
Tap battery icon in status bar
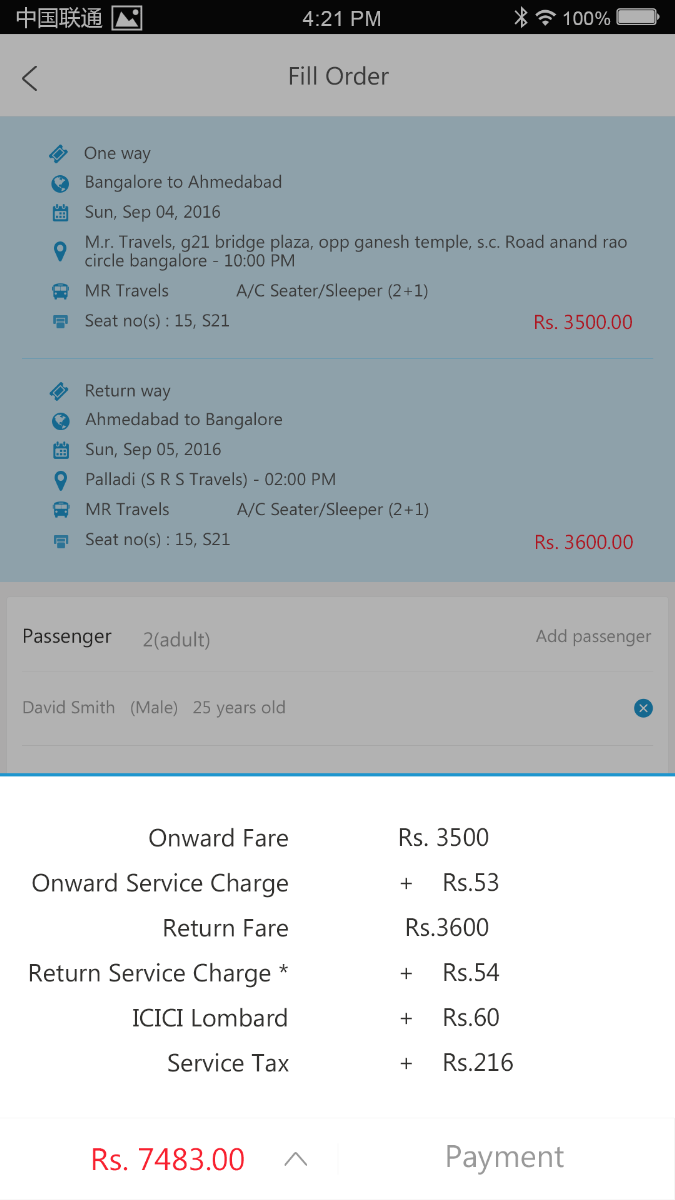[637, 18]
